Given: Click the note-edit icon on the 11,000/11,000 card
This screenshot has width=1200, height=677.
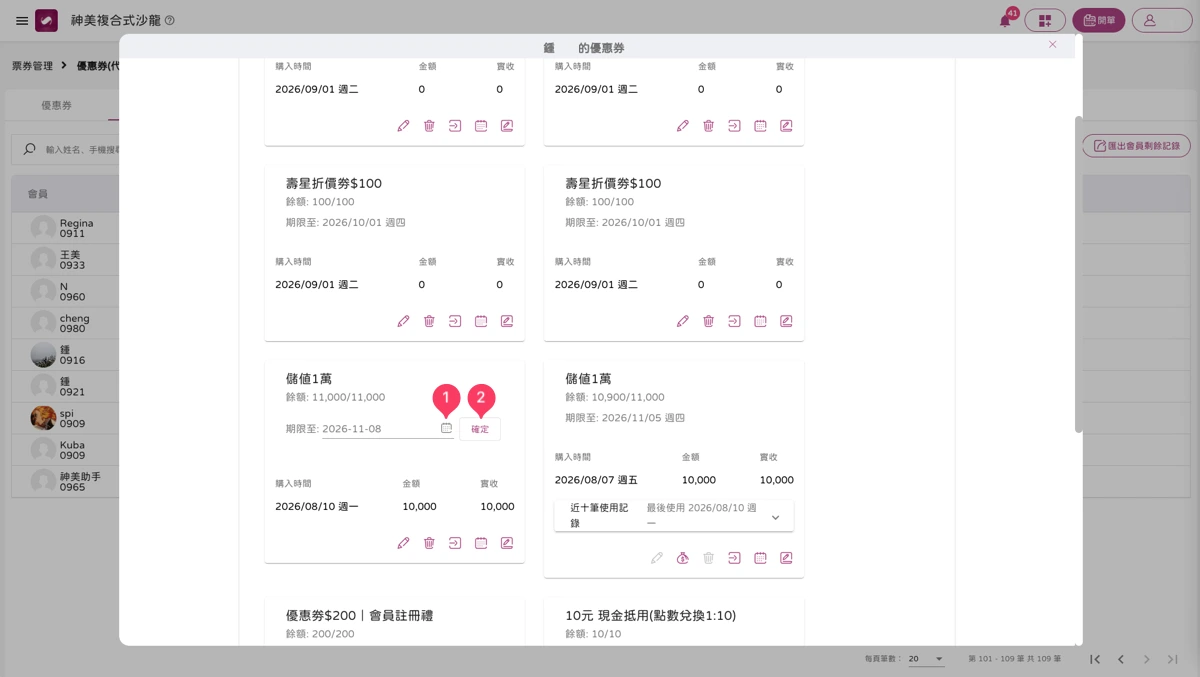Looking at the screenshot, I should [507, 543].
